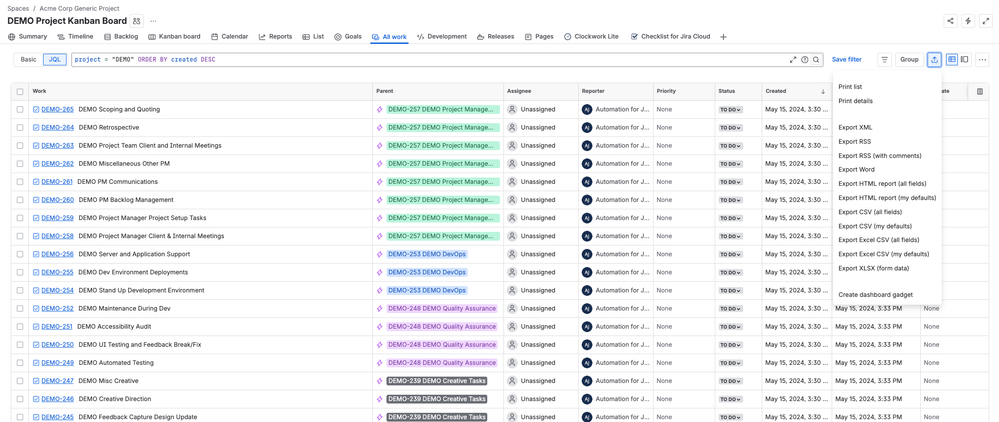999x422 pixels.
Task: Toggle the select-all checkbox in header
Action: point(19,91)
